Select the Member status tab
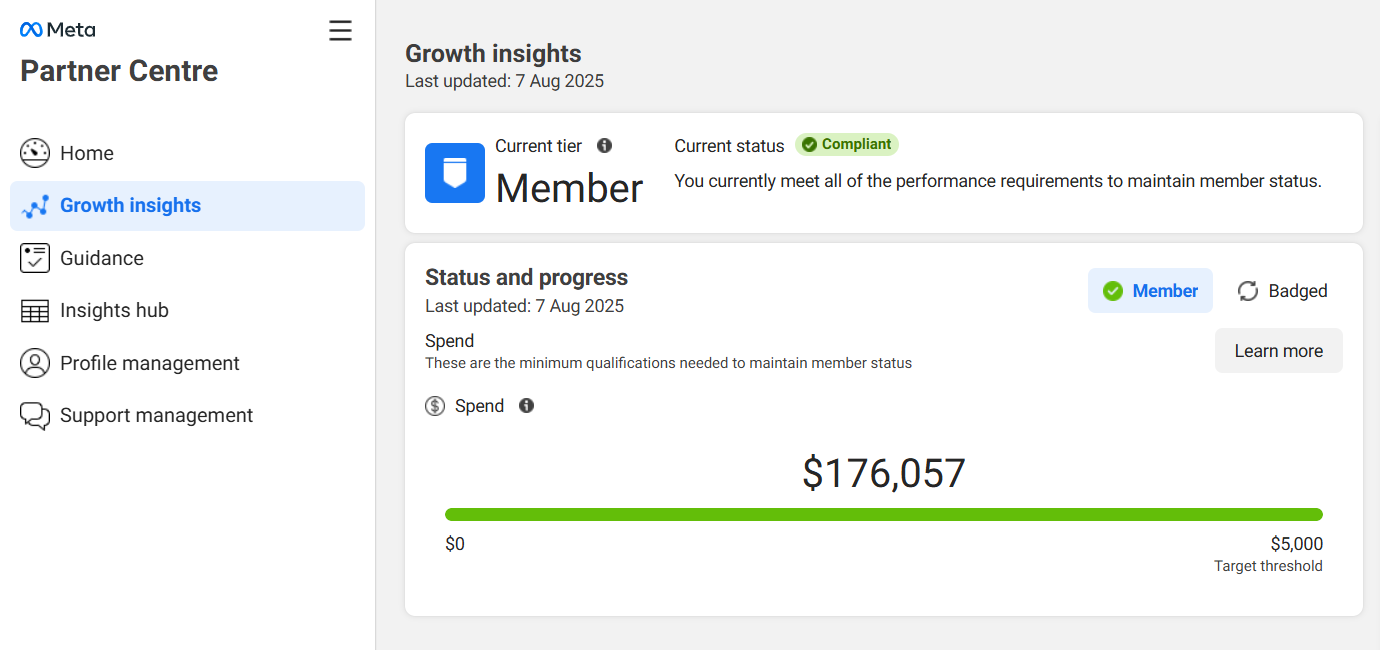Screen dimensions: 1380x650 pos(1150,291)
